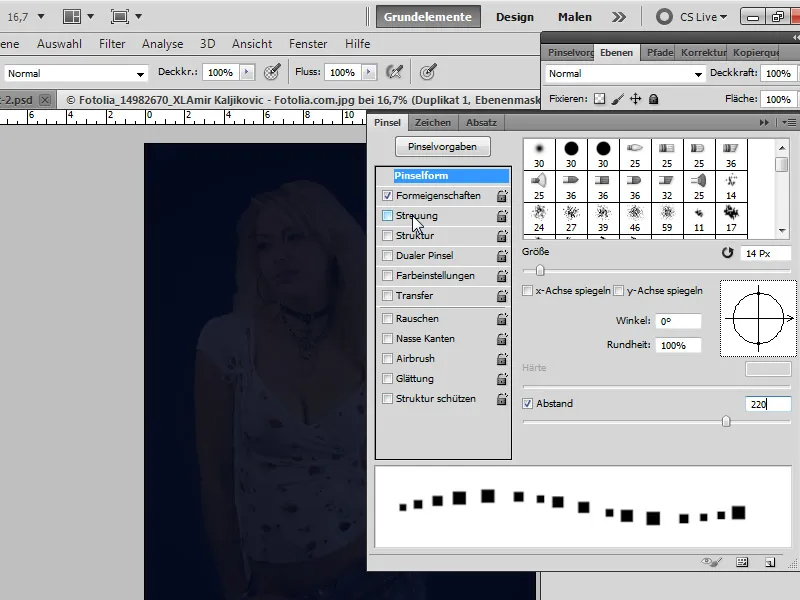Click lock icon beside Glättung

(502, 379)
